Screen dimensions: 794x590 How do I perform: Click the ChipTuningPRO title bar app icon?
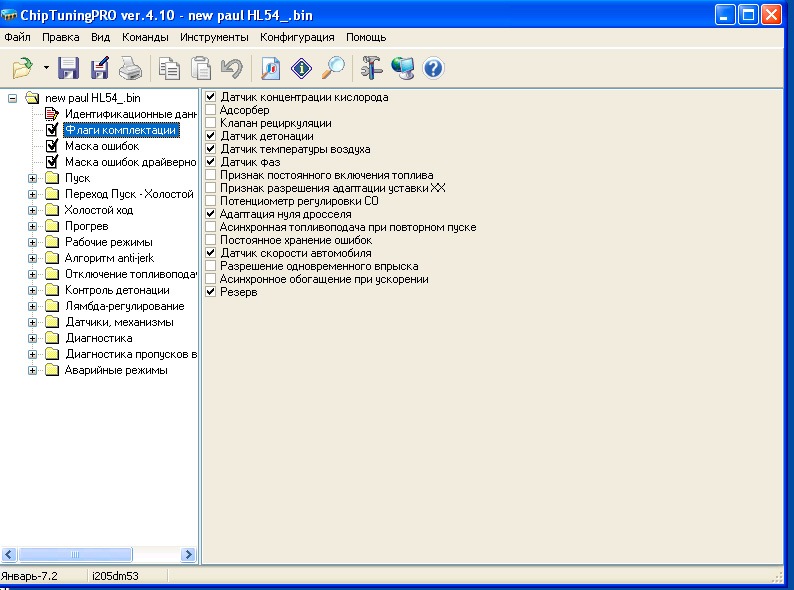pos(9,15)
